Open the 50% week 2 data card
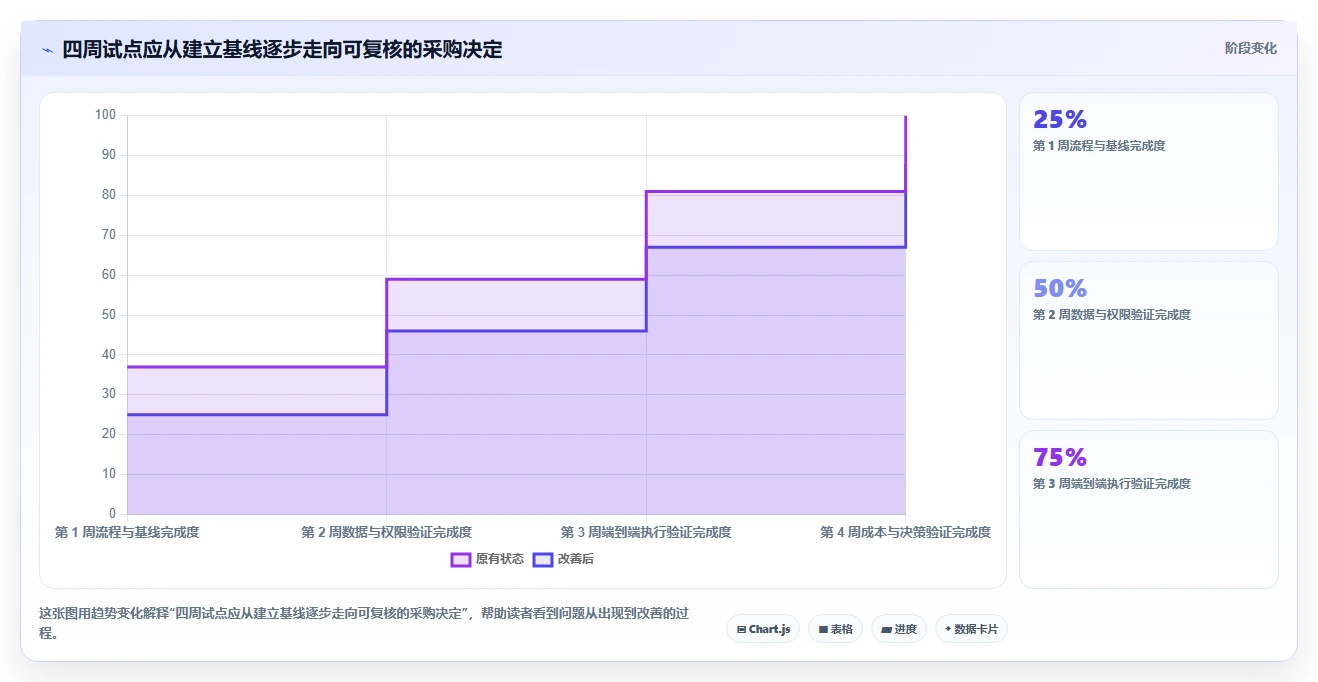 pos(1148,340)
